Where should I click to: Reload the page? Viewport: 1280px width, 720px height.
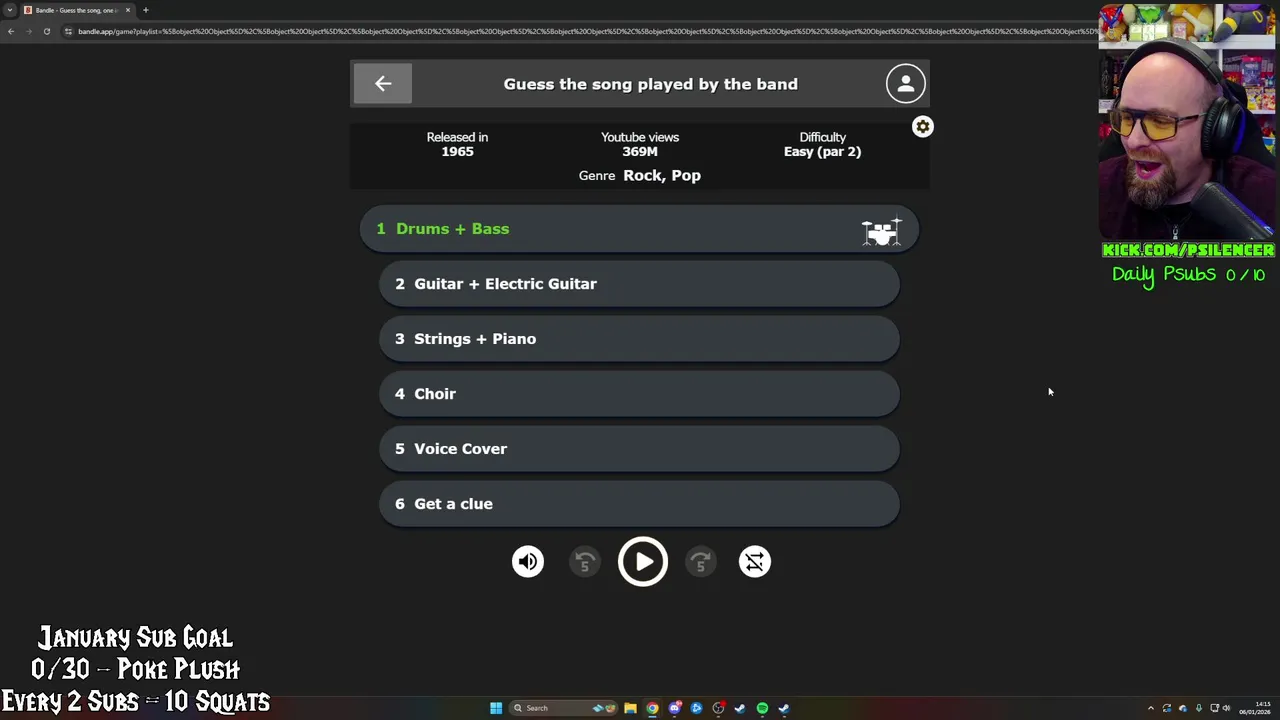[47, 31]
